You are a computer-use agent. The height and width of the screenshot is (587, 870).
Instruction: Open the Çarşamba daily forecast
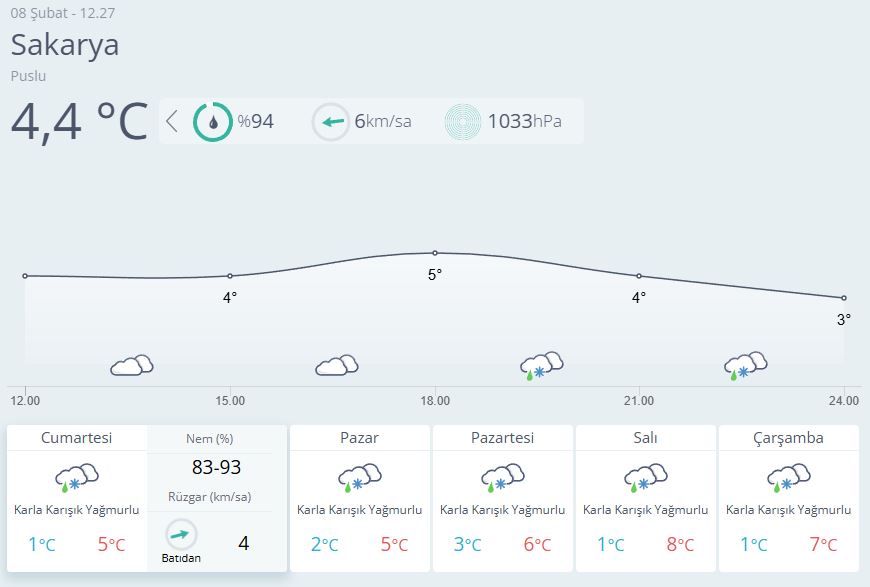(x=788, y=498)
